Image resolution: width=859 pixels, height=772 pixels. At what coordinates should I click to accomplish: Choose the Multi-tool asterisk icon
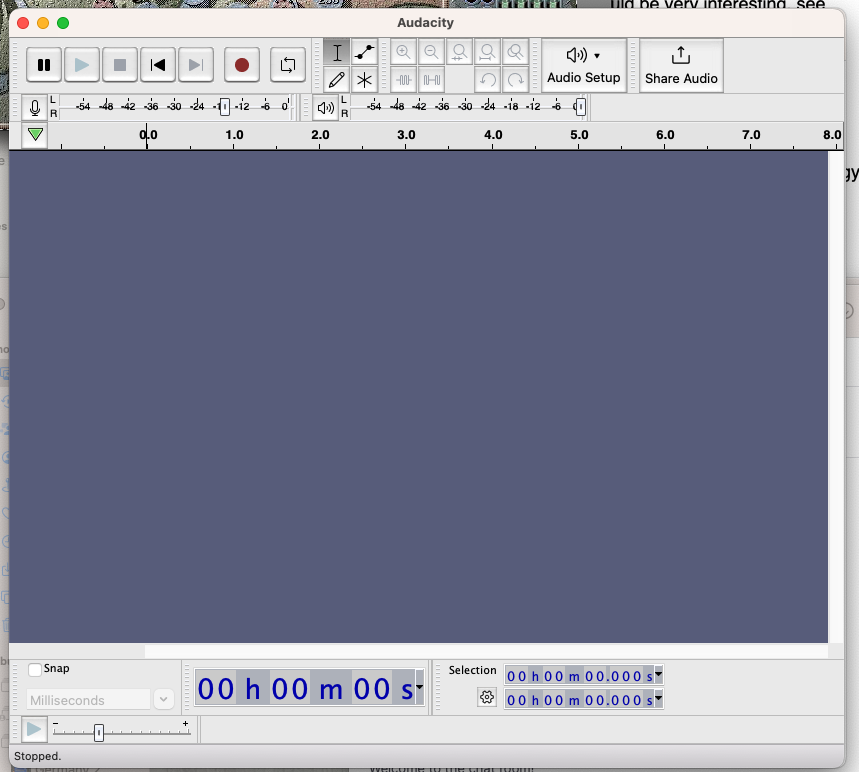coord(365,80)
